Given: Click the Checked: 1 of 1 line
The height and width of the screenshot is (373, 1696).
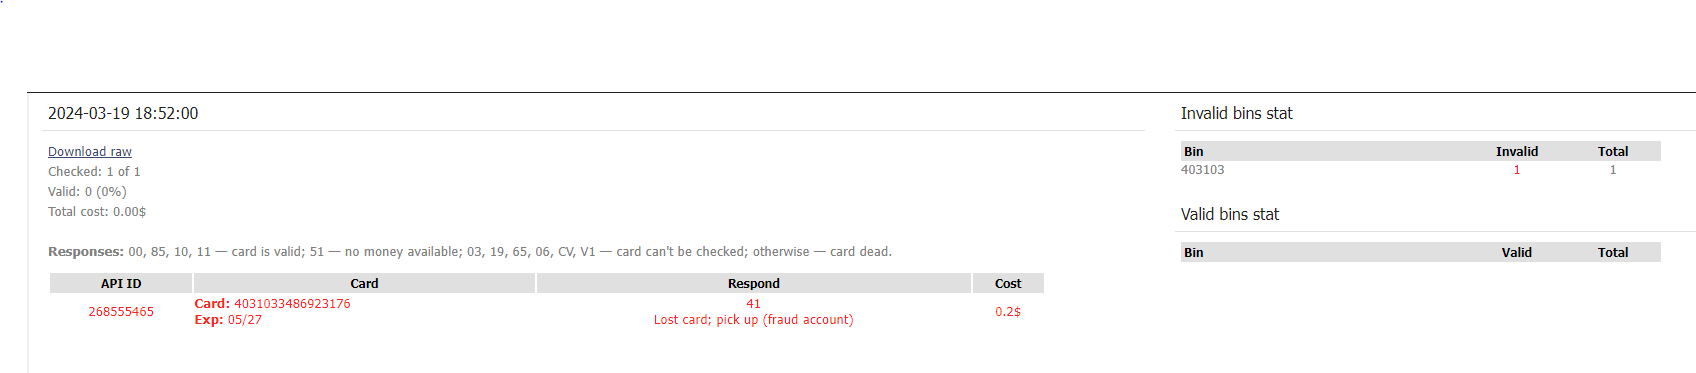Looking at the screenshot, I should (94, 172).
